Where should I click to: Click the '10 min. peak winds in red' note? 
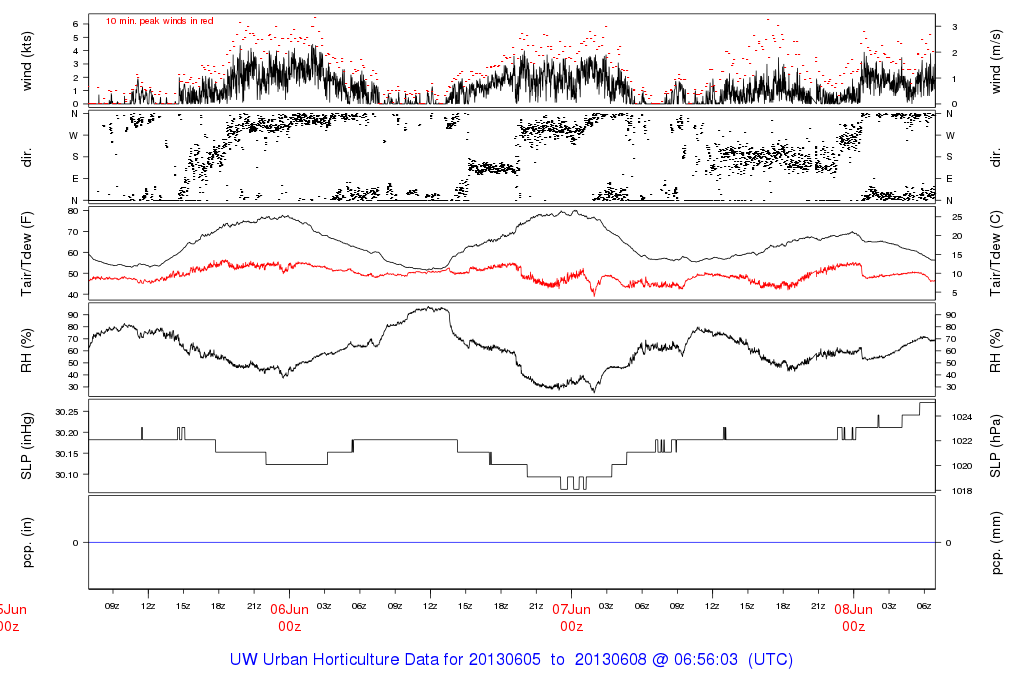(x=159, y=21)
